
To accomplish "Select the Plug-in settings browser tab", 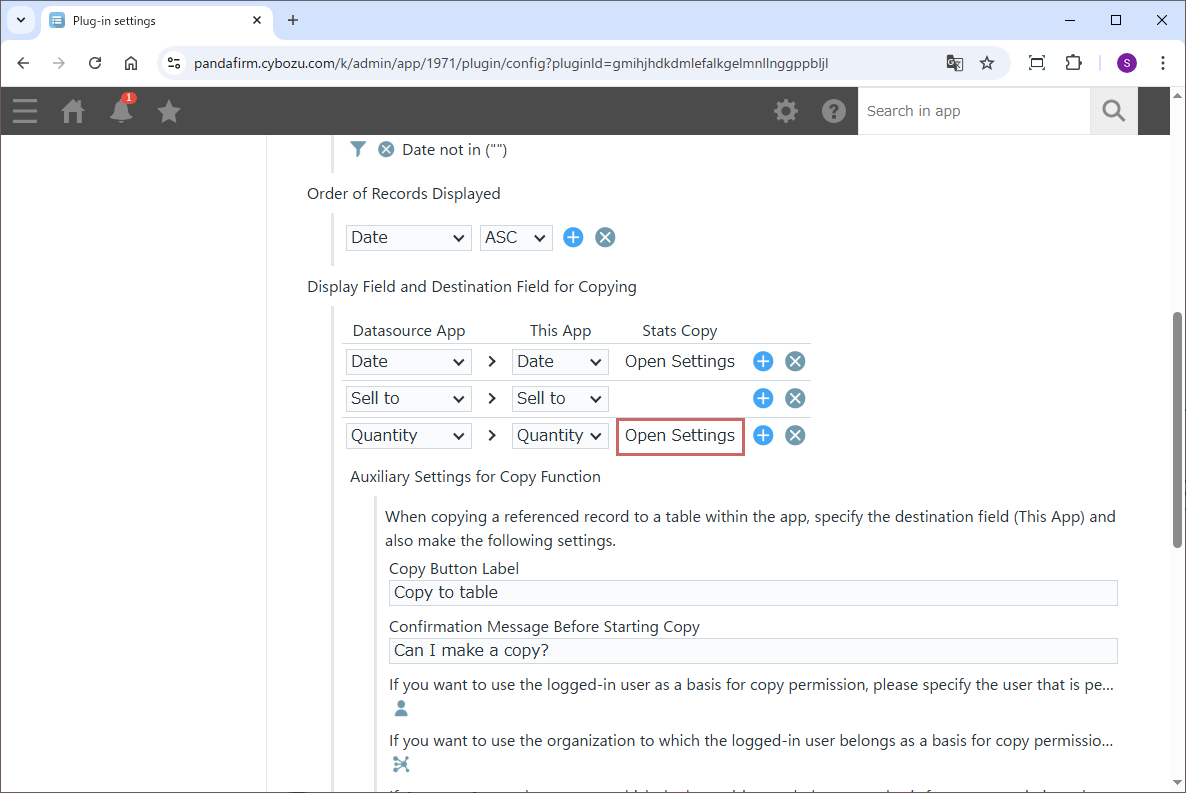I will [150, 20].
